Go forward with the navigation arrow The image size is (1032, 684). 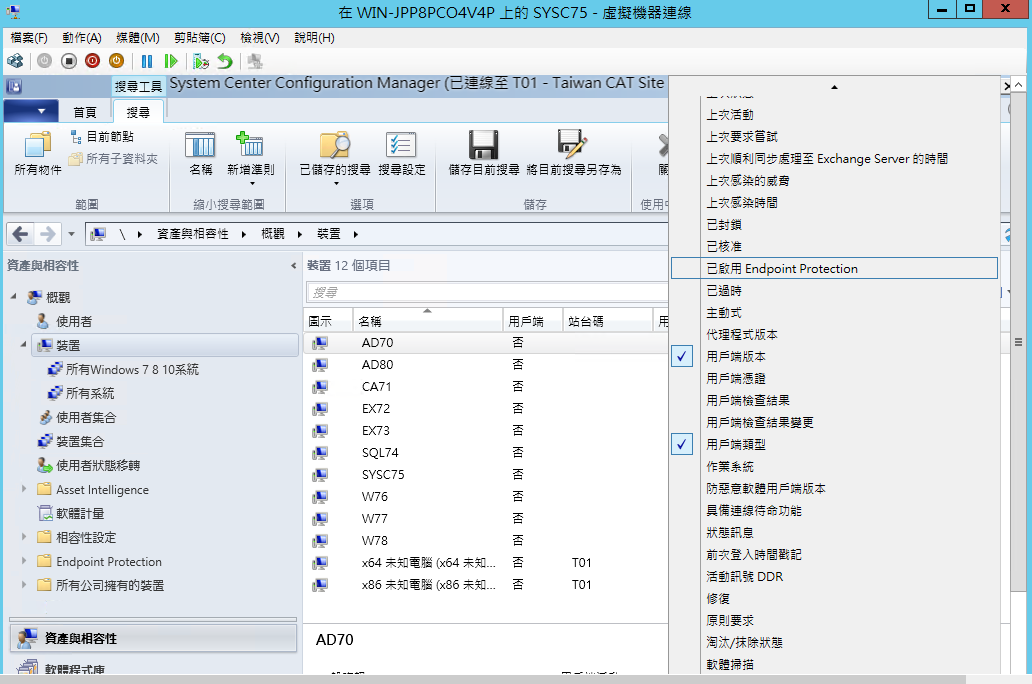point(47,234)
